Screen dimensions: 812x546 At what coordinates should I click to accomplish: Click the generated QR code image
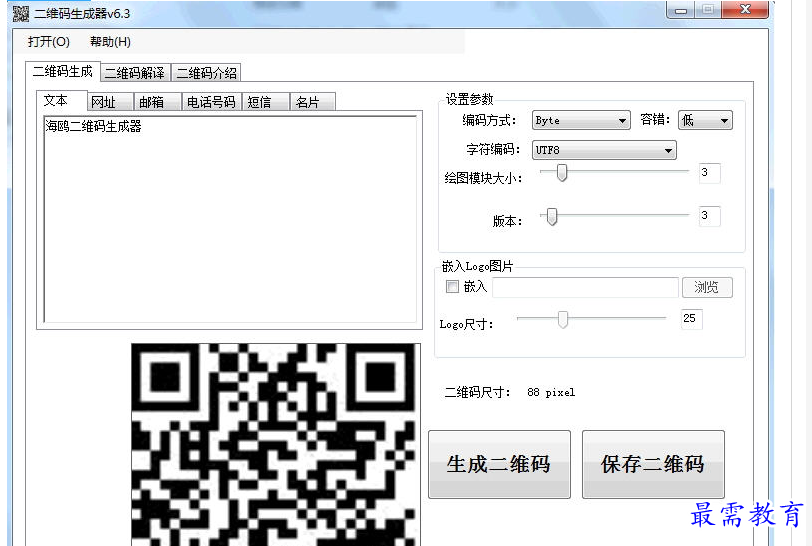click(276, 444)
